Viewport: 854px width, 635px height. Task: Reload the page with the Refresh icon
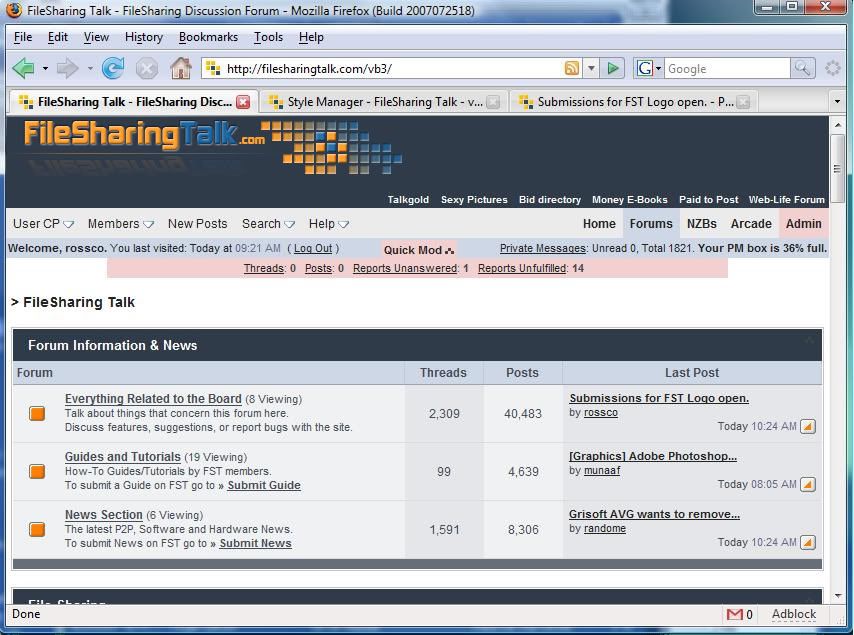(x=113, y=69)
